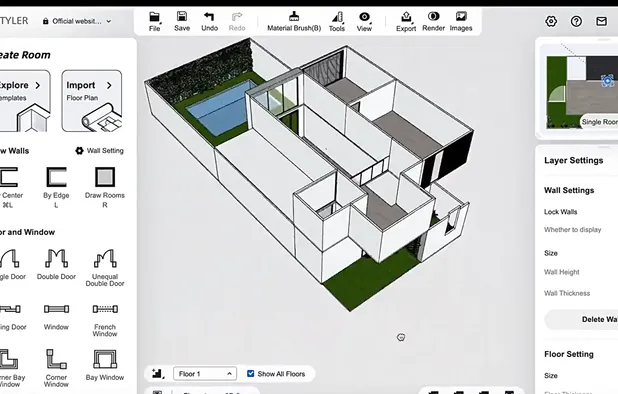The height and width of the screenshot is (394, 618).
Task: Expand the Official website dropdown
Action: tap(77, 21)
